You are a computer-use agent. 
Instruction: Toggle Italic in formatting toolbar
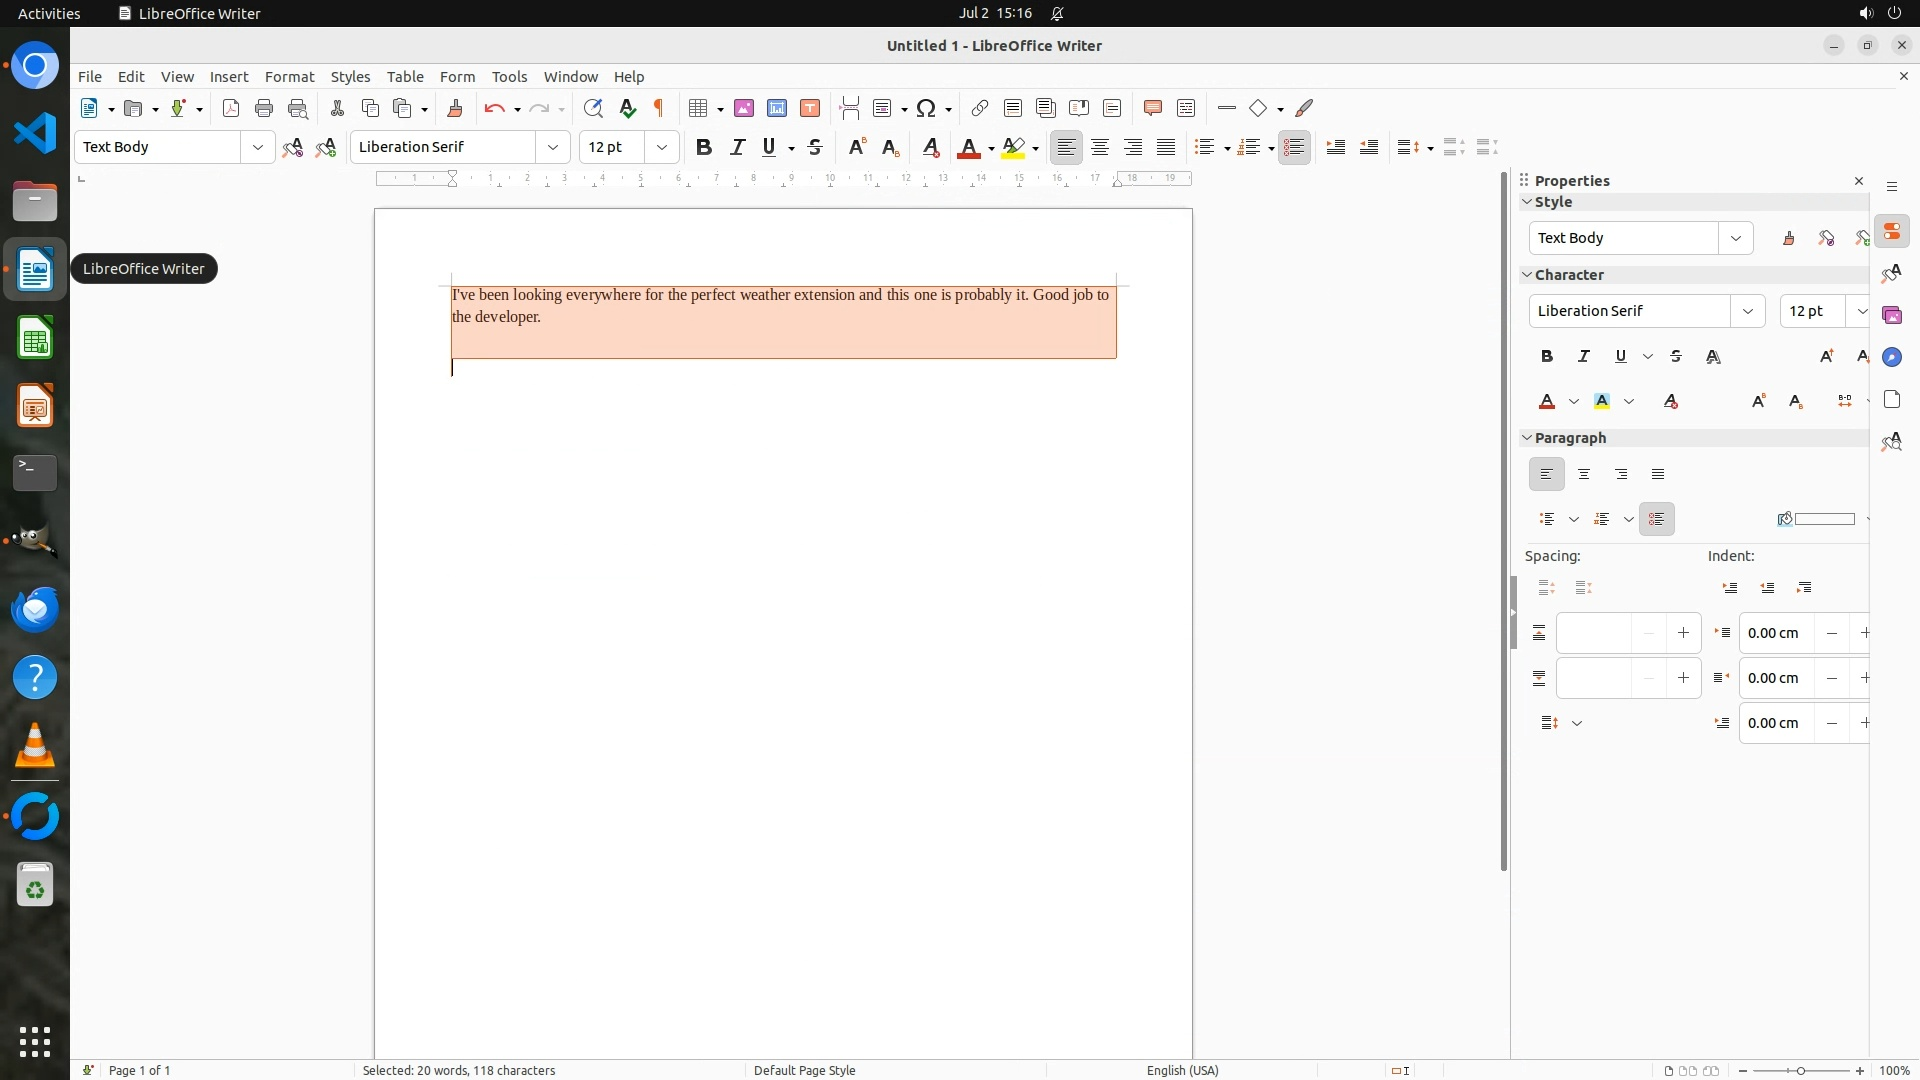click(x=738, y=147)
